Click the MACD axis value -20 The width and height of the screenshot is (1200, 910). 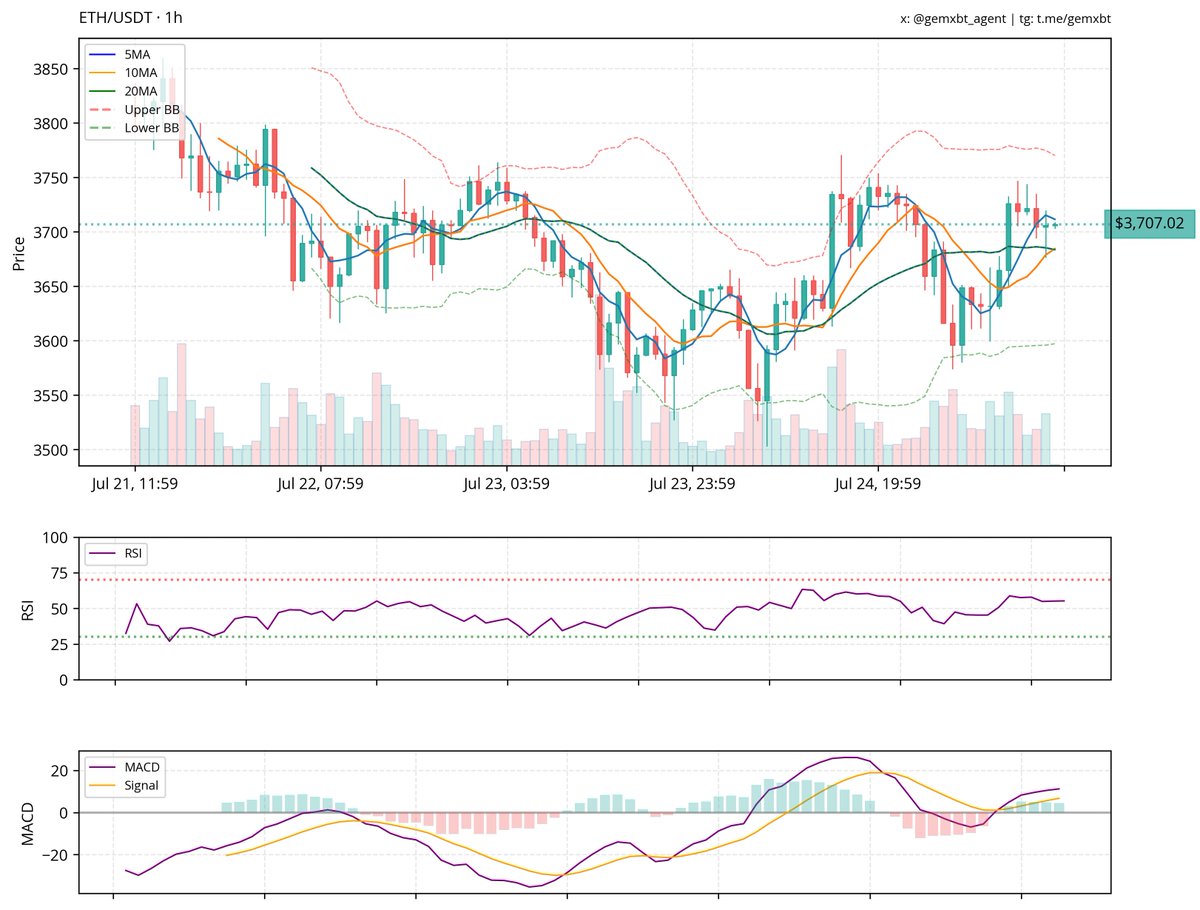coord(54,855)
